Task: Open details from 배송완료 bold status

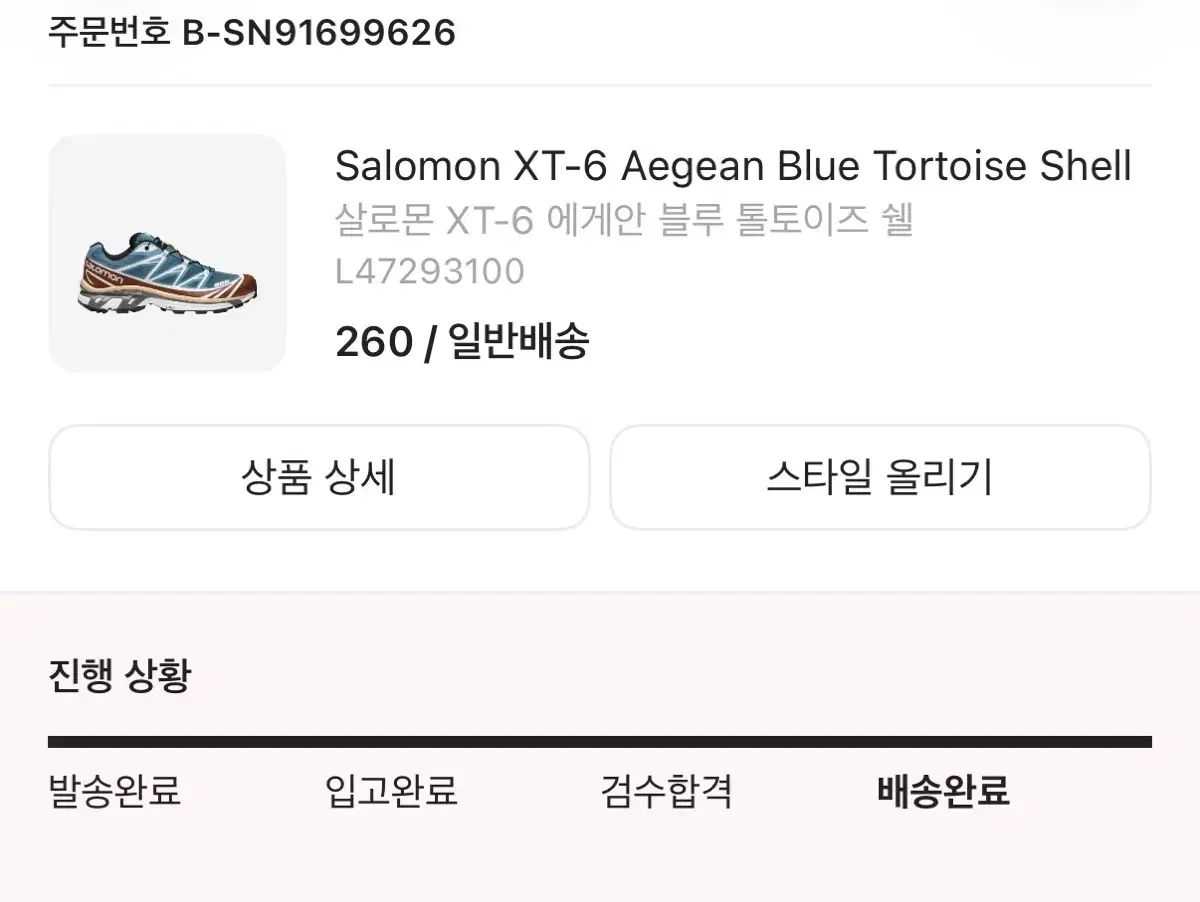Action: [946, 791]
